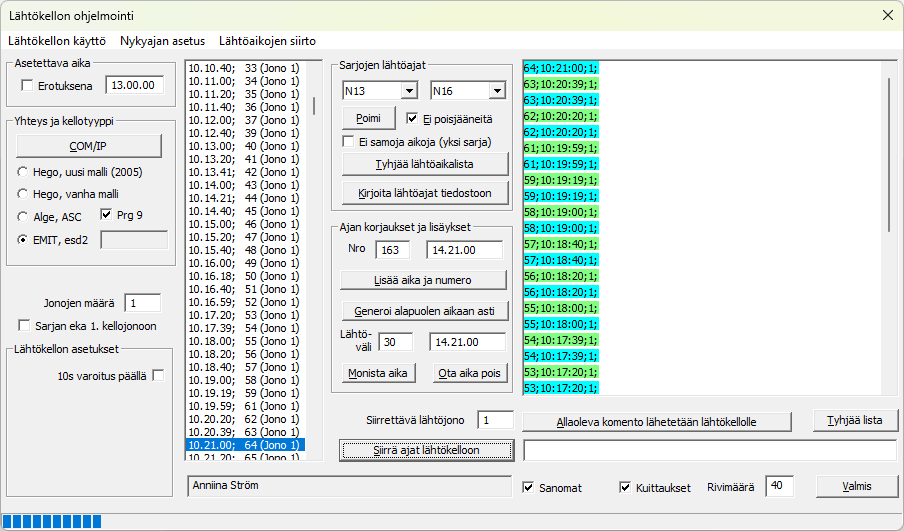Click the Nro input field
904x531 pixels.
click(x=392, y=249)
